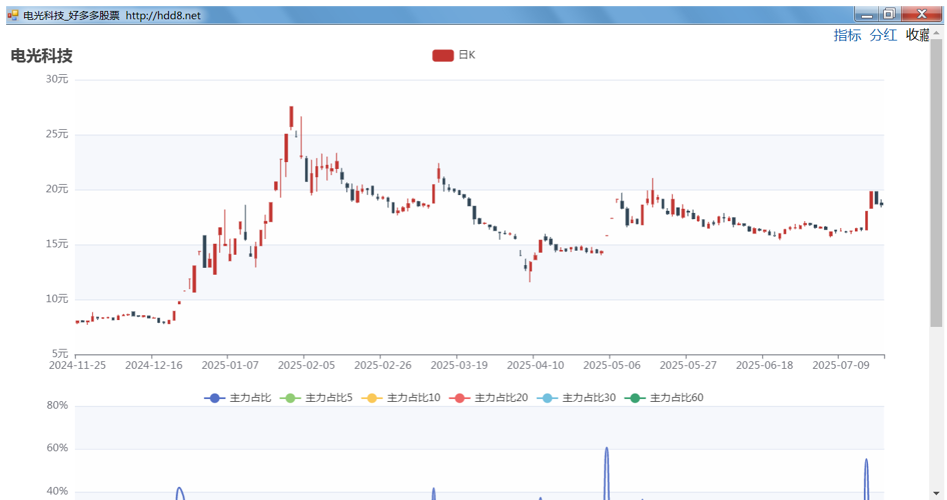947x500 pixels.
Task: Click the 2025-06-18 date axis label
Action: click(x=765, y=365)
